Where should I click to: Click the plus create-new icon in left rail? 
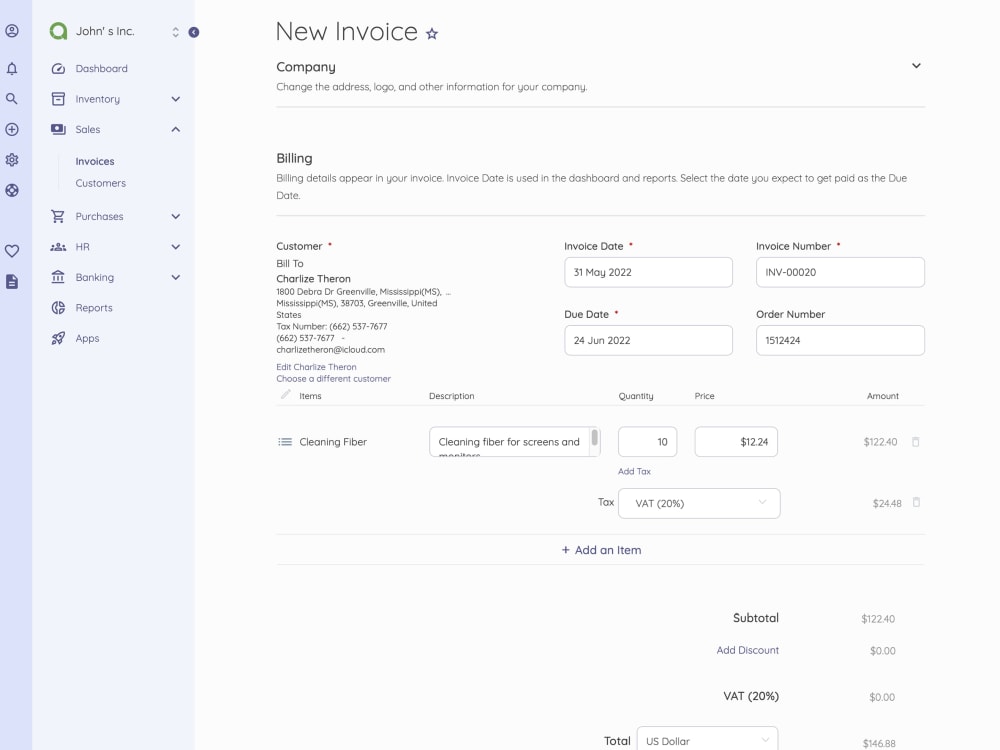coord(11,129)
